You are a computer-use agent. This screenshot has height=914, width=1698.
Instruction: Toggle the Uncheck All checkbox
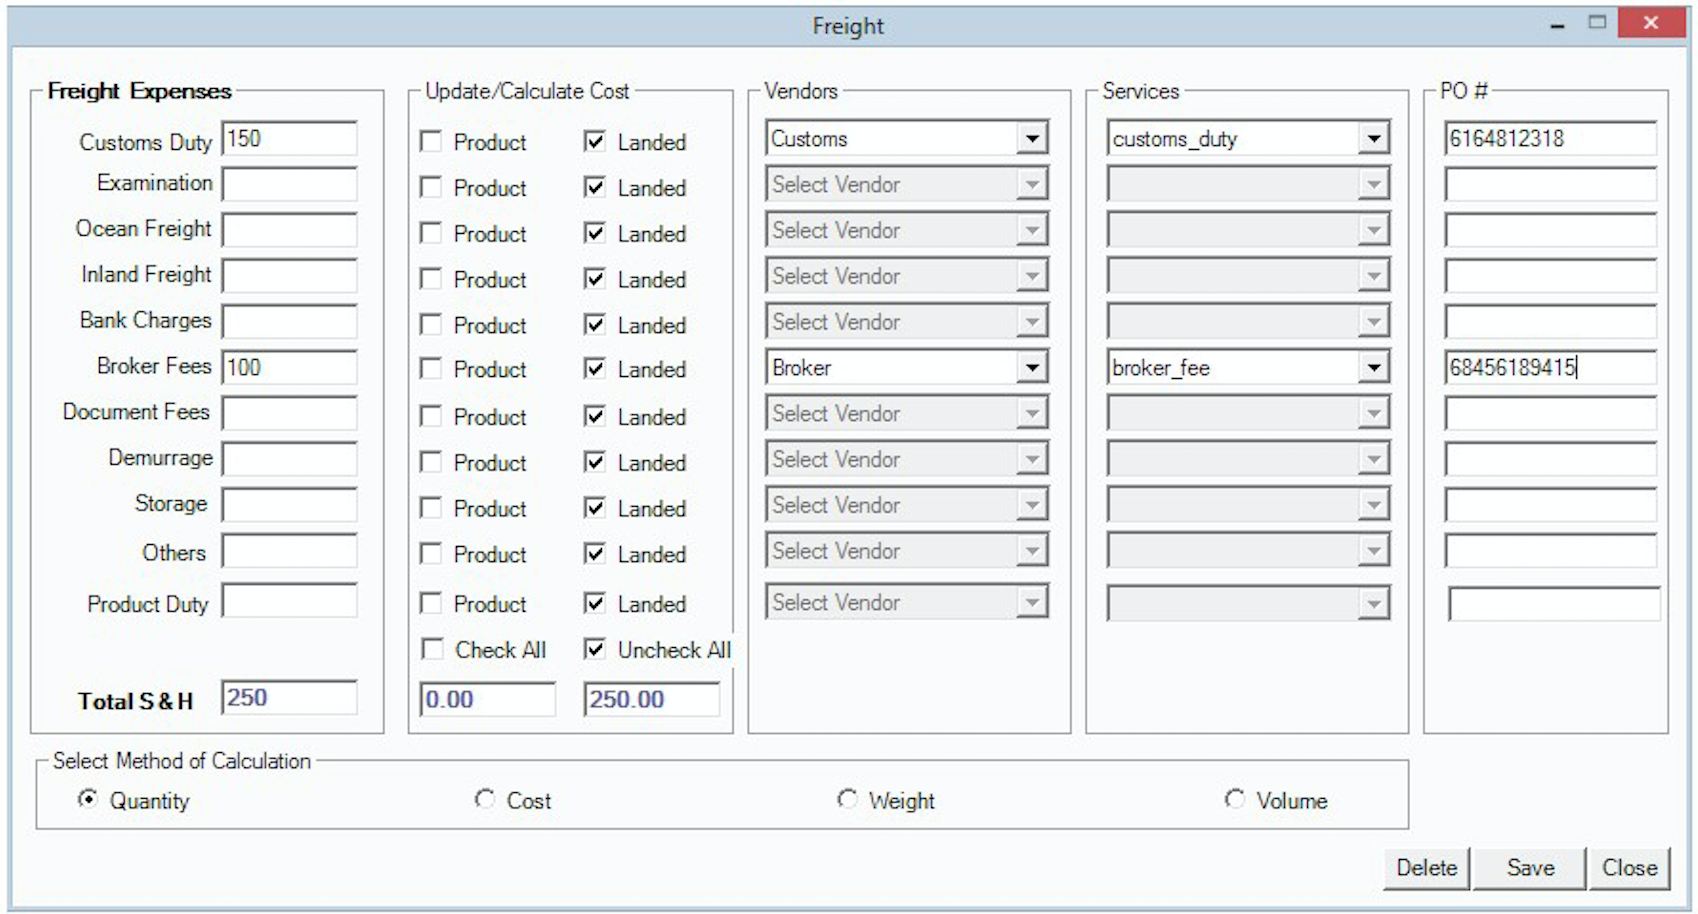(595, 650)
